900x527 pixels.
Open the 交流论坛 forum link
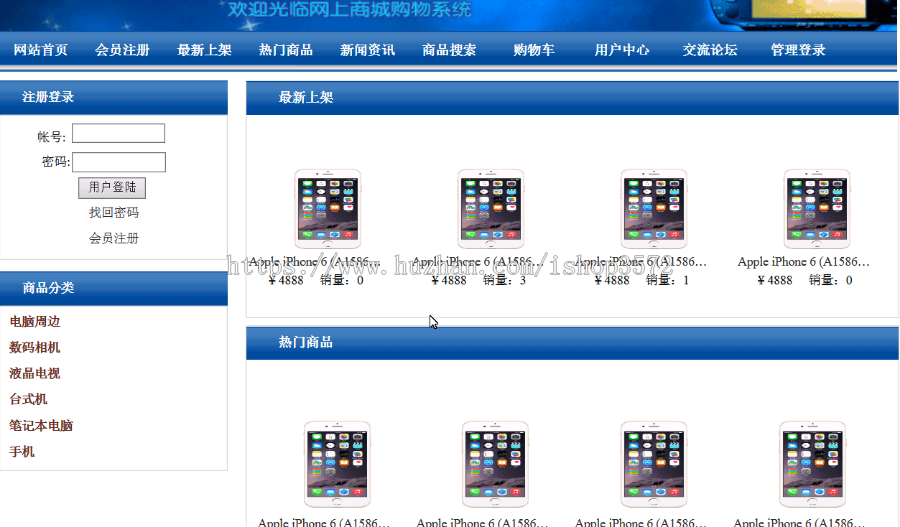[x=710, y=50]
